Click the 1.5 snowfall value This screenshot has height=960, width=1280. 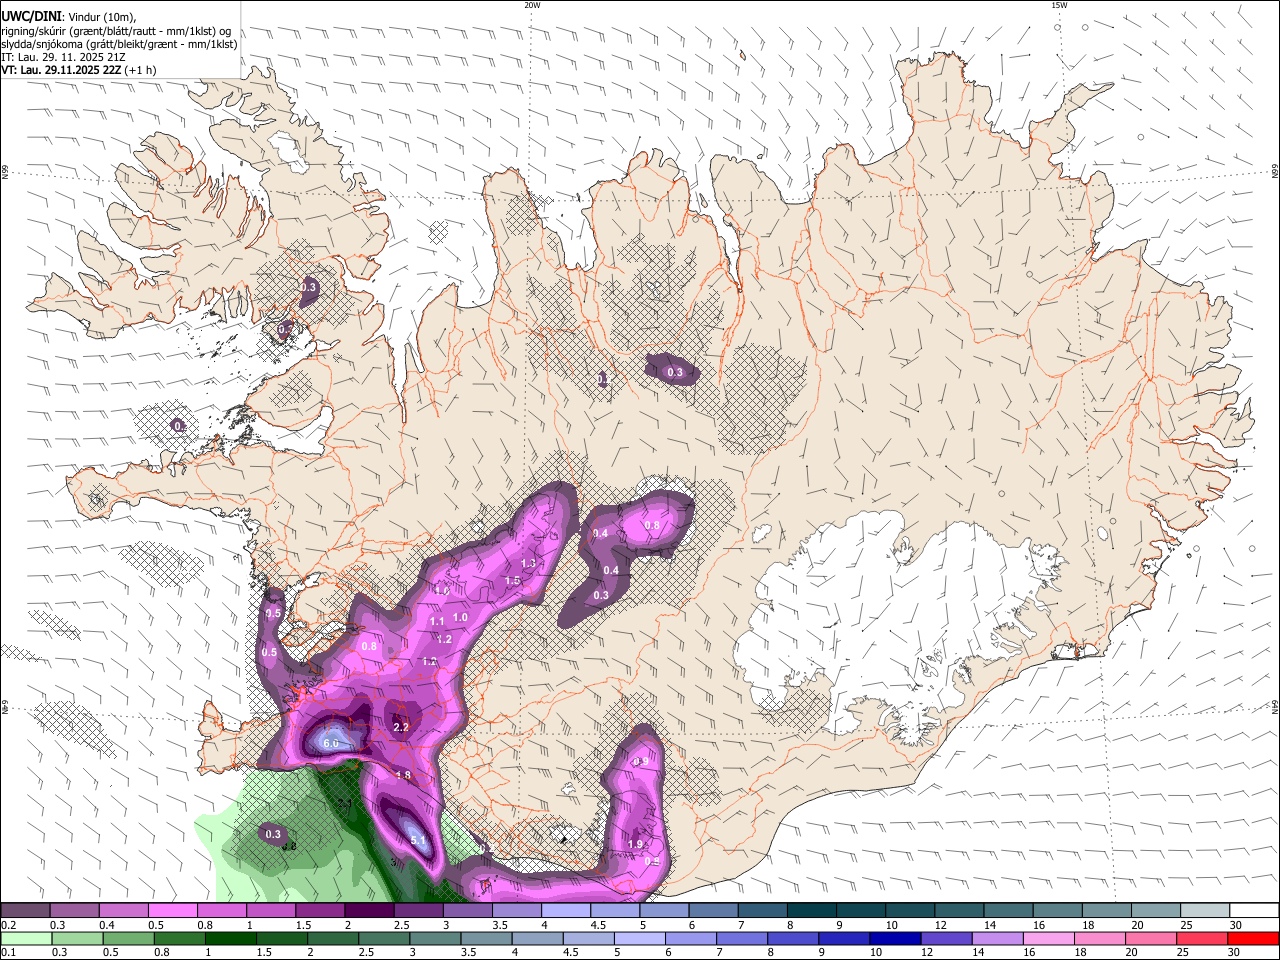[512, 581]
